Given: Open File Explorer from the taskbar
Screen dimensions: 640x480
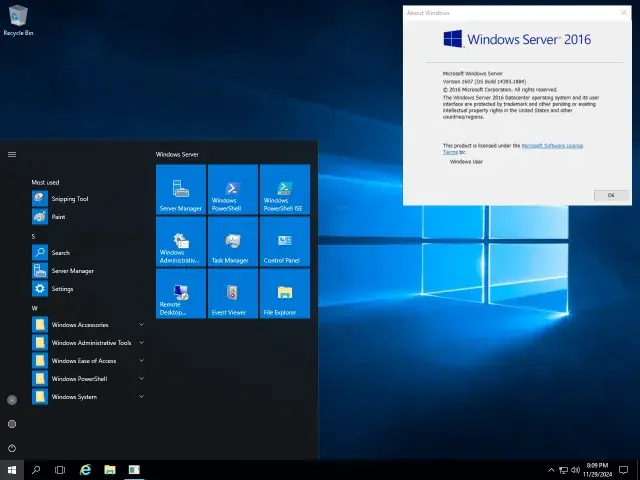Looking at the screenshot, I should click(x=110, y=470).
